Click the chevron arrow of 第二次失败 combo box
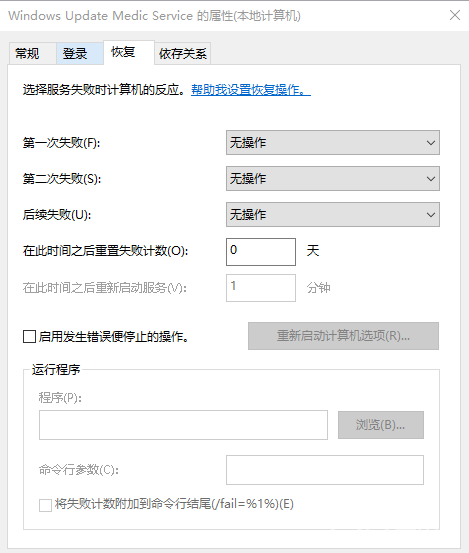469x553 pixels. (x=431, y=179)
